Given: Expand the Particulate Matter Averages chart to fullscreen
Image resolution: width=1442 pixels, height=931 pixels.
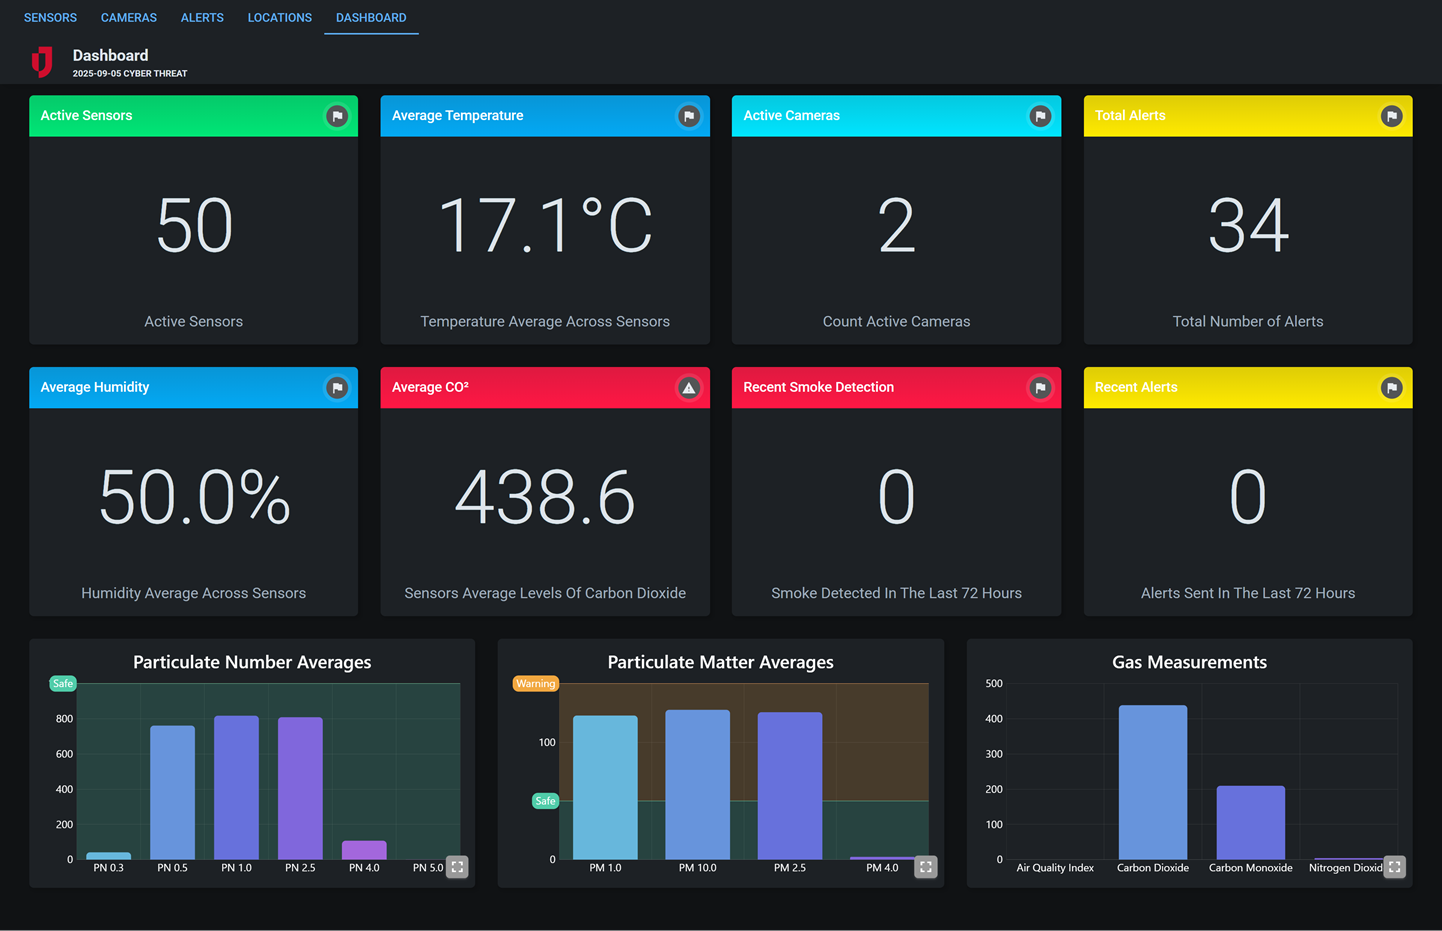Looking at the screenshot, I should click(925, 867).
